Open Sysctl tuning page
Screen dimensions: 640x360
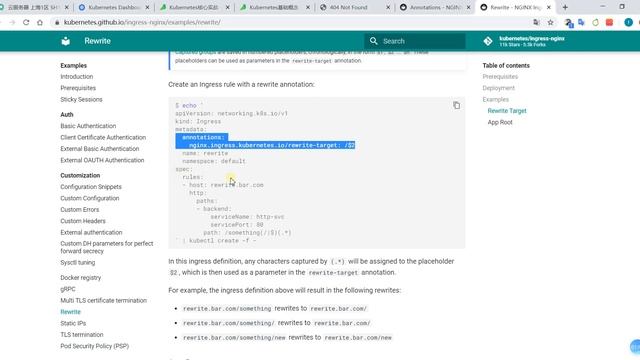78,263
